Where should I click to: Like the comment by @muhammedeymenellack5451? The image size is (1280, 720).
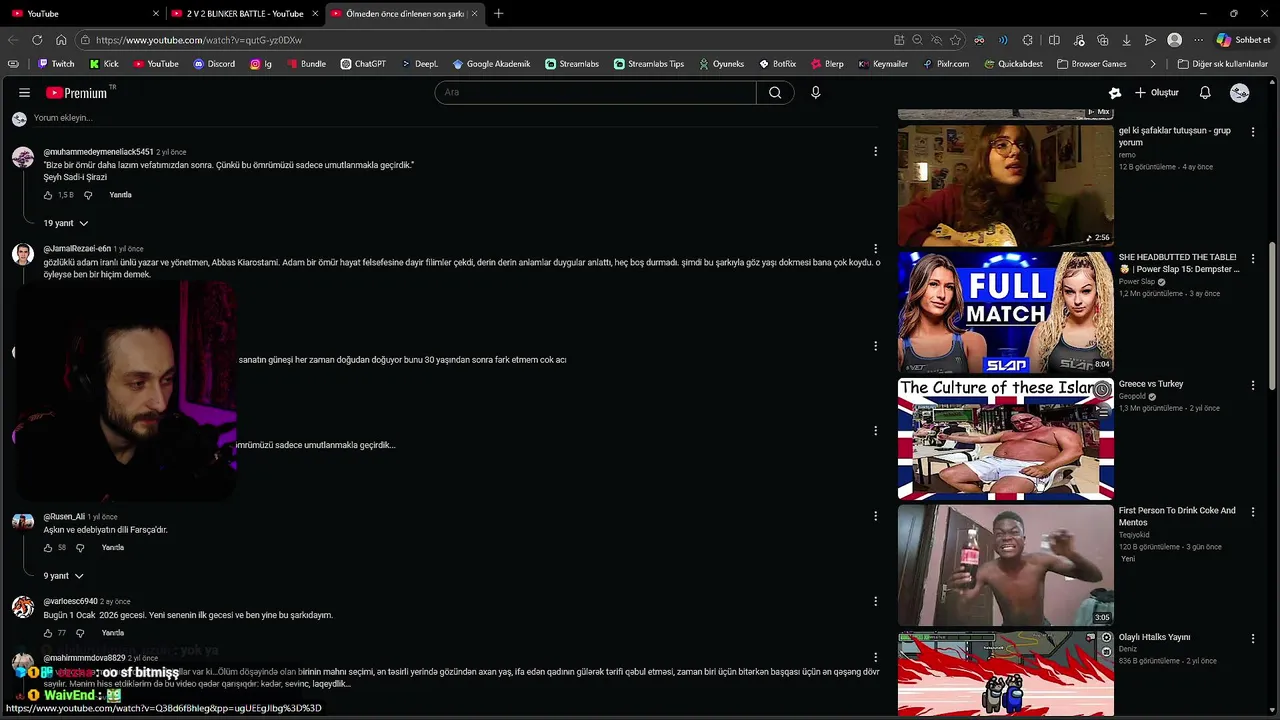48,195
